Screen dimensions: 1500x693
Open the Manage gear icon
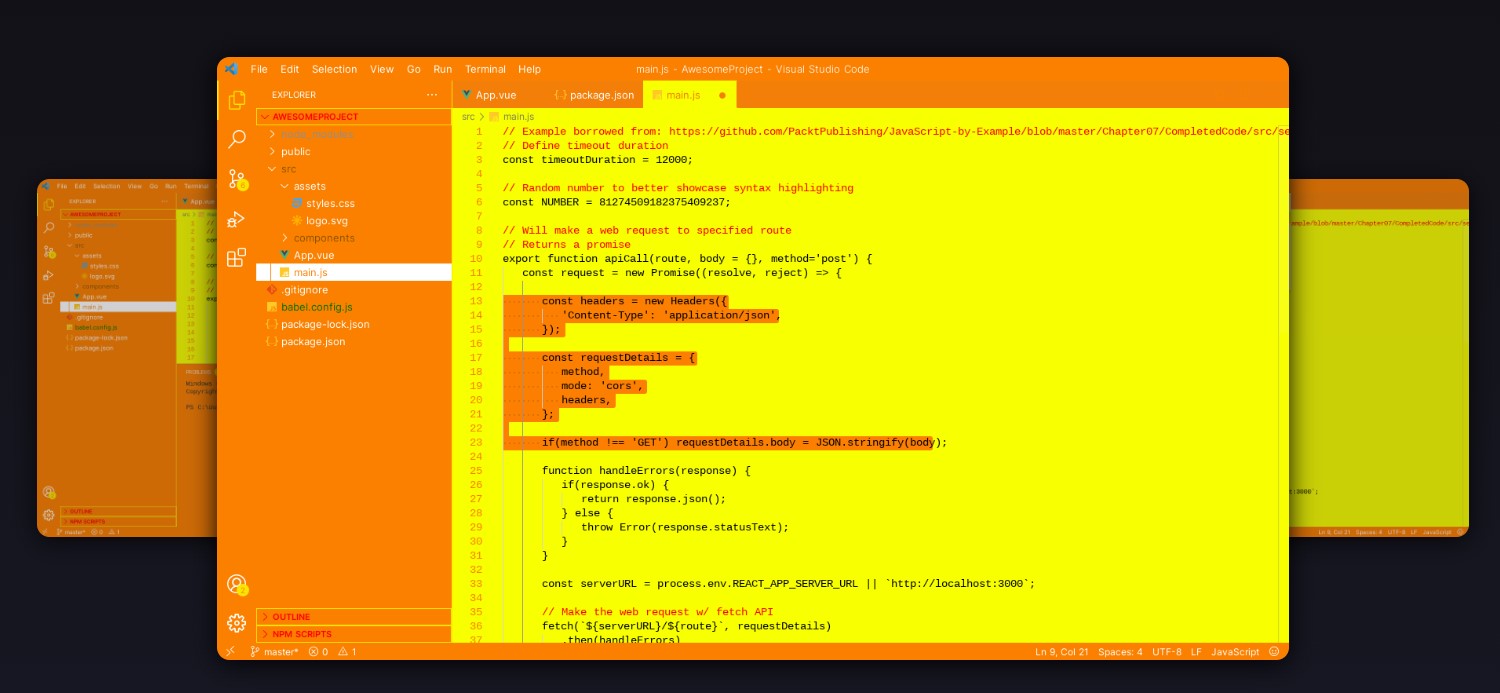[237, 623]
